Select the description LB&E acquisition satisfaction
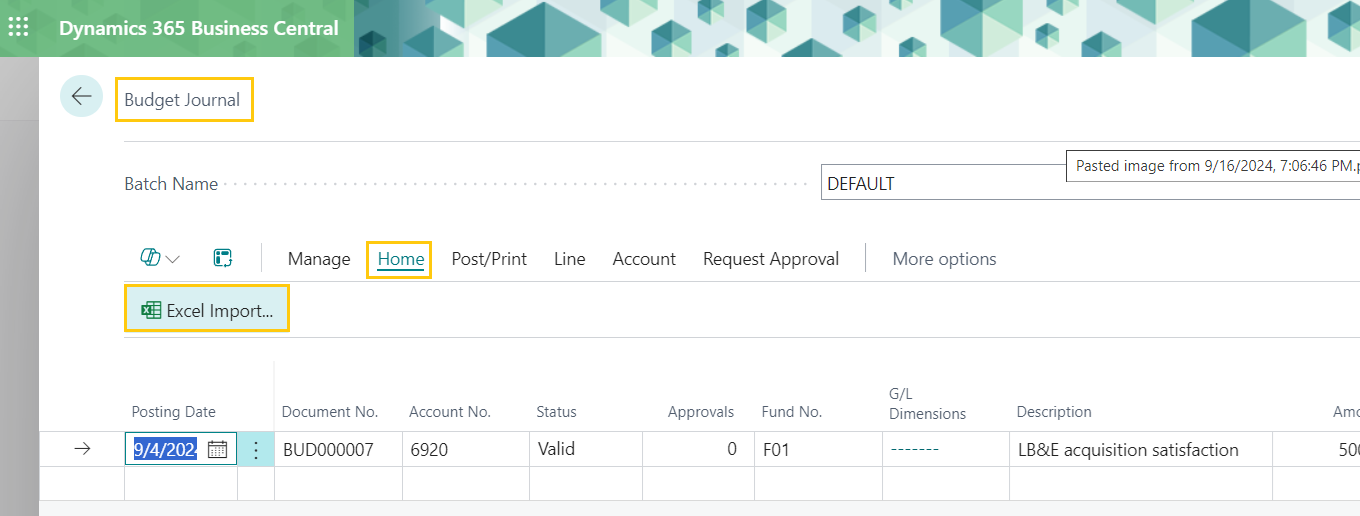This screenshot has height=516, width=1360. [1140, 450]
